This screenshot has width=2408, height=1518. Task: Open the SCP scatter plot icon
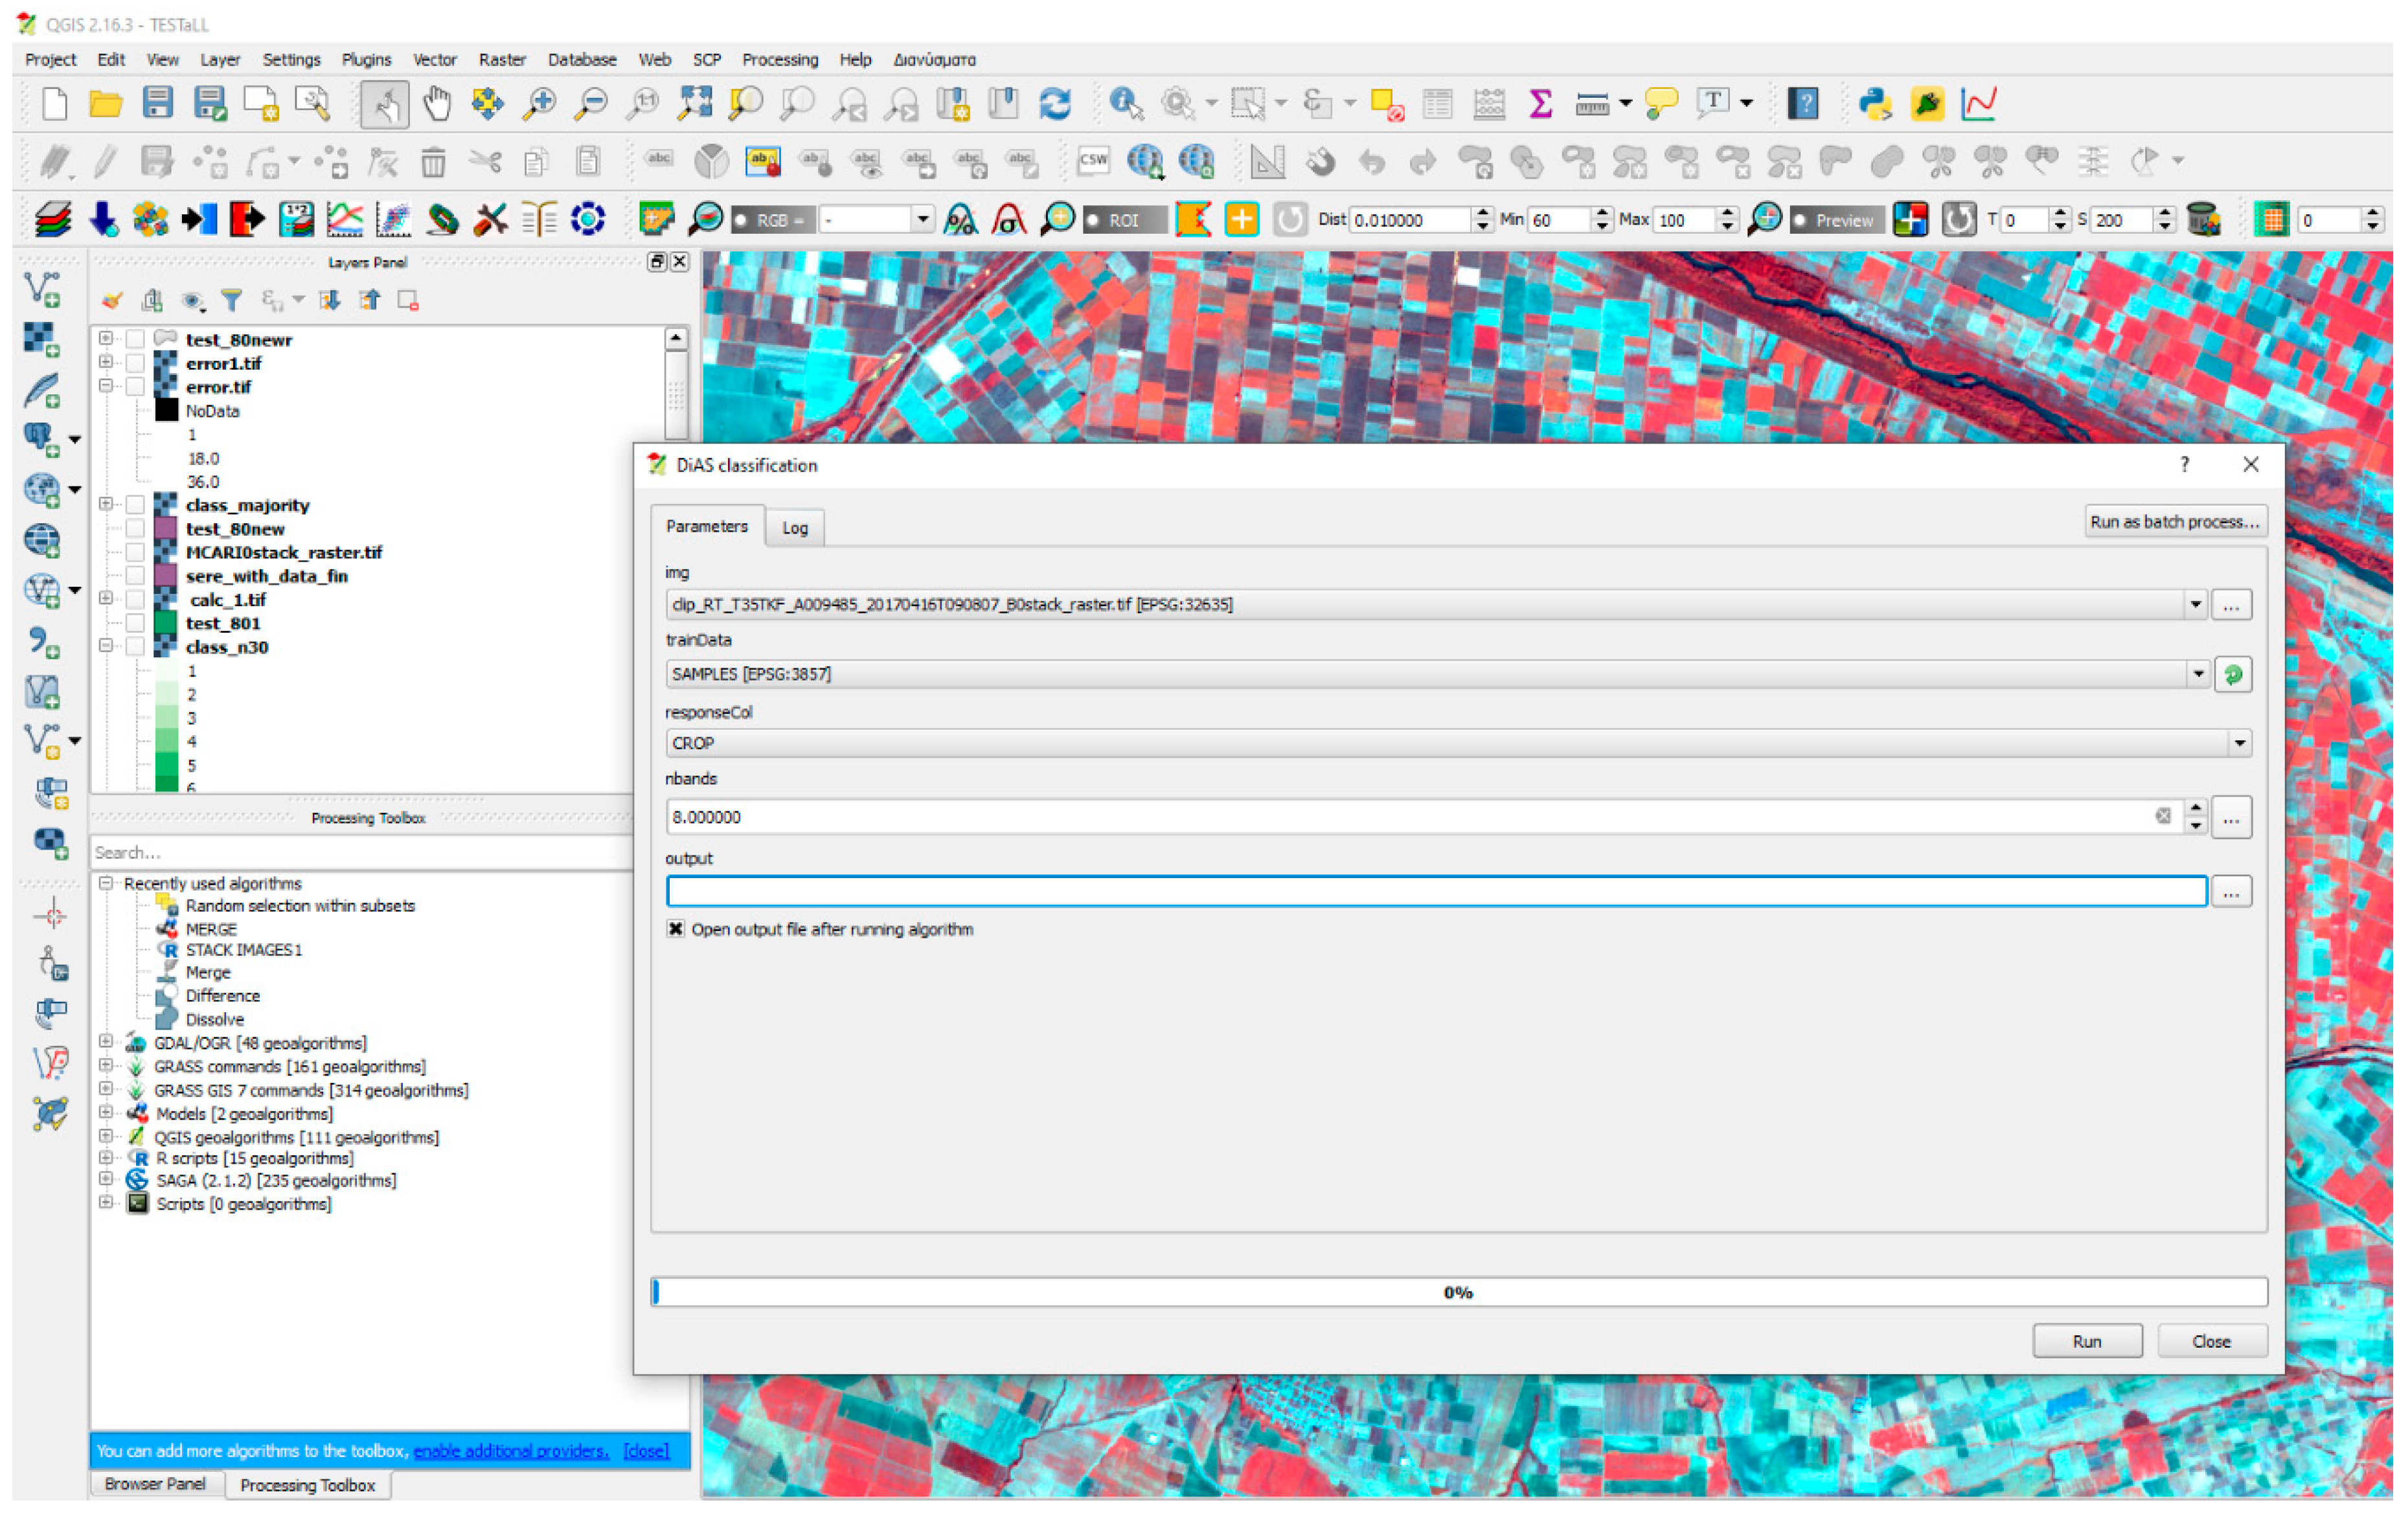[394, 219]
